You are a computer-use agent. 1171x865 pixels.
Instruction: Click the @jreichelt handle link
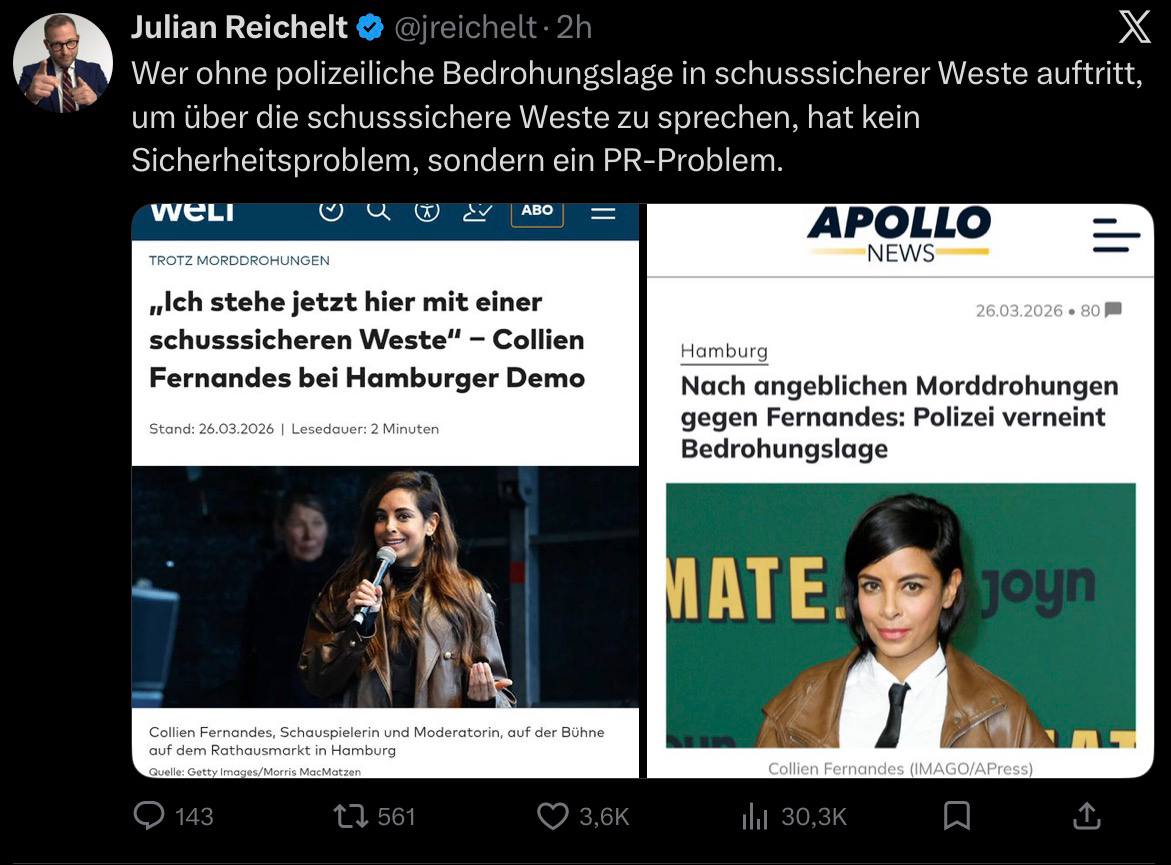point(465,28)
